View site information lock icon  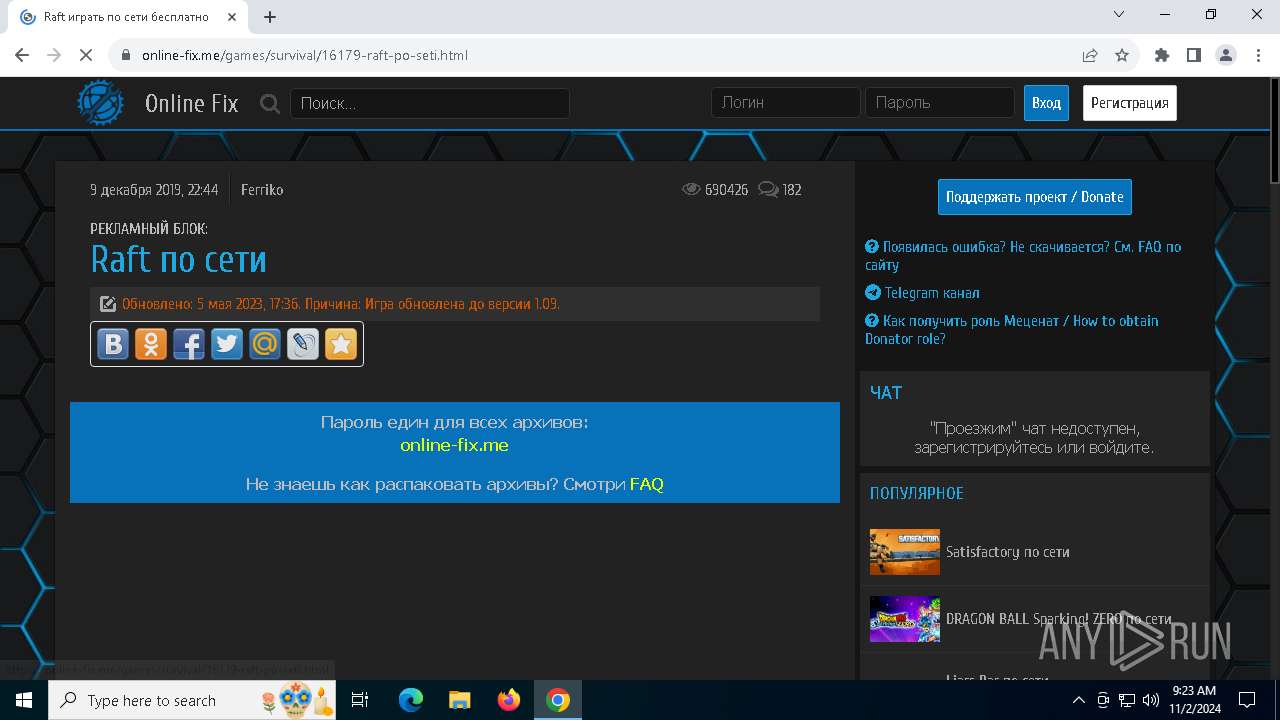tap(126, 55)
